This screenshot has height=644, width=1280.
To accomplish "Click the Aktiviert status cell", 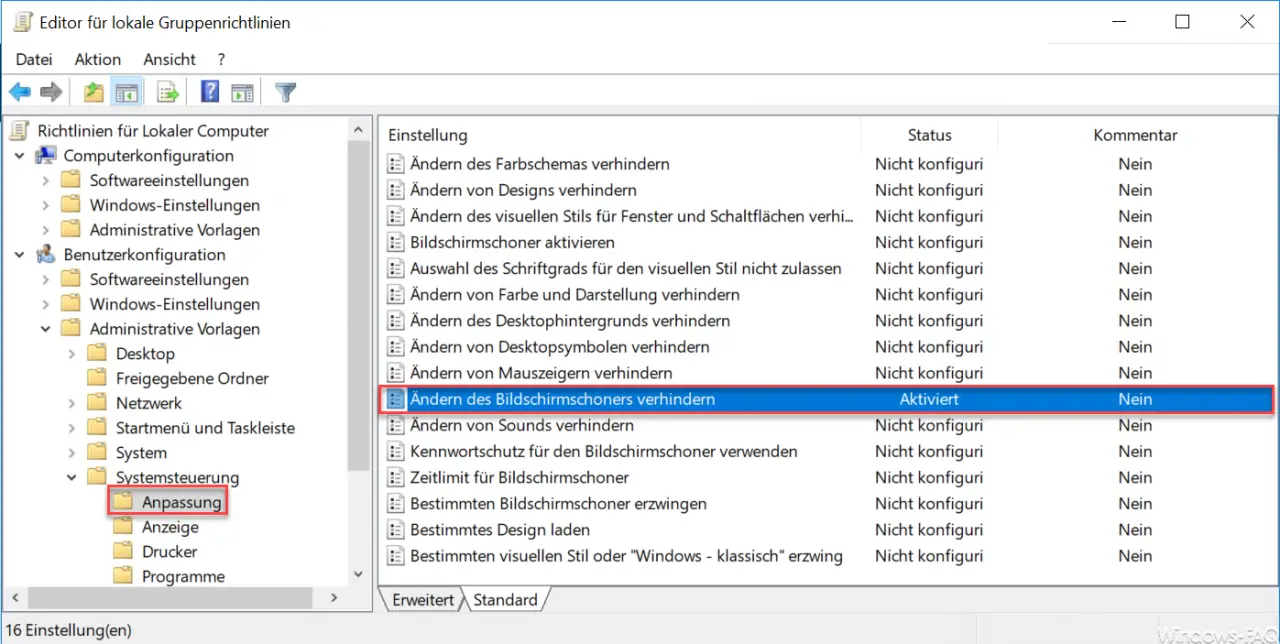I will tap(929, 399).
